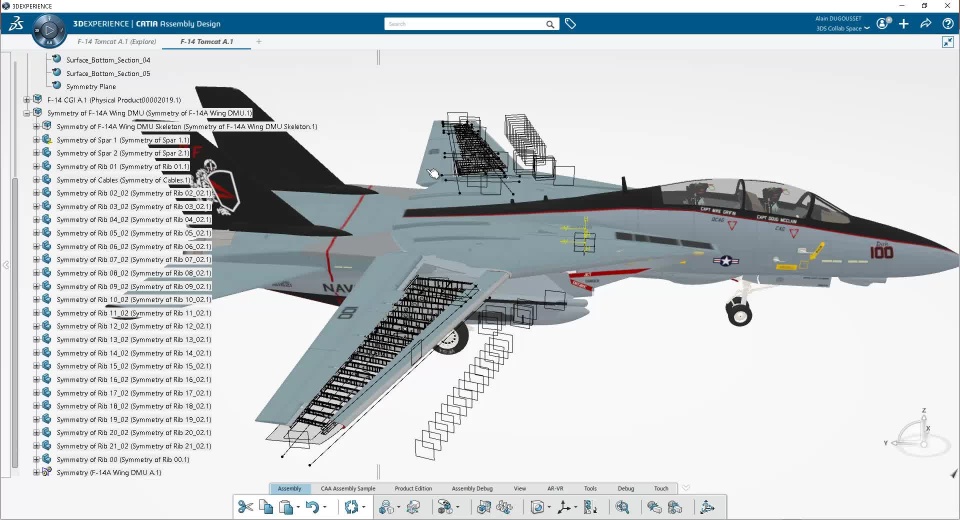Expand the action bar chevron after Touch
Screen dimensions: 960x520
[686, 488]
